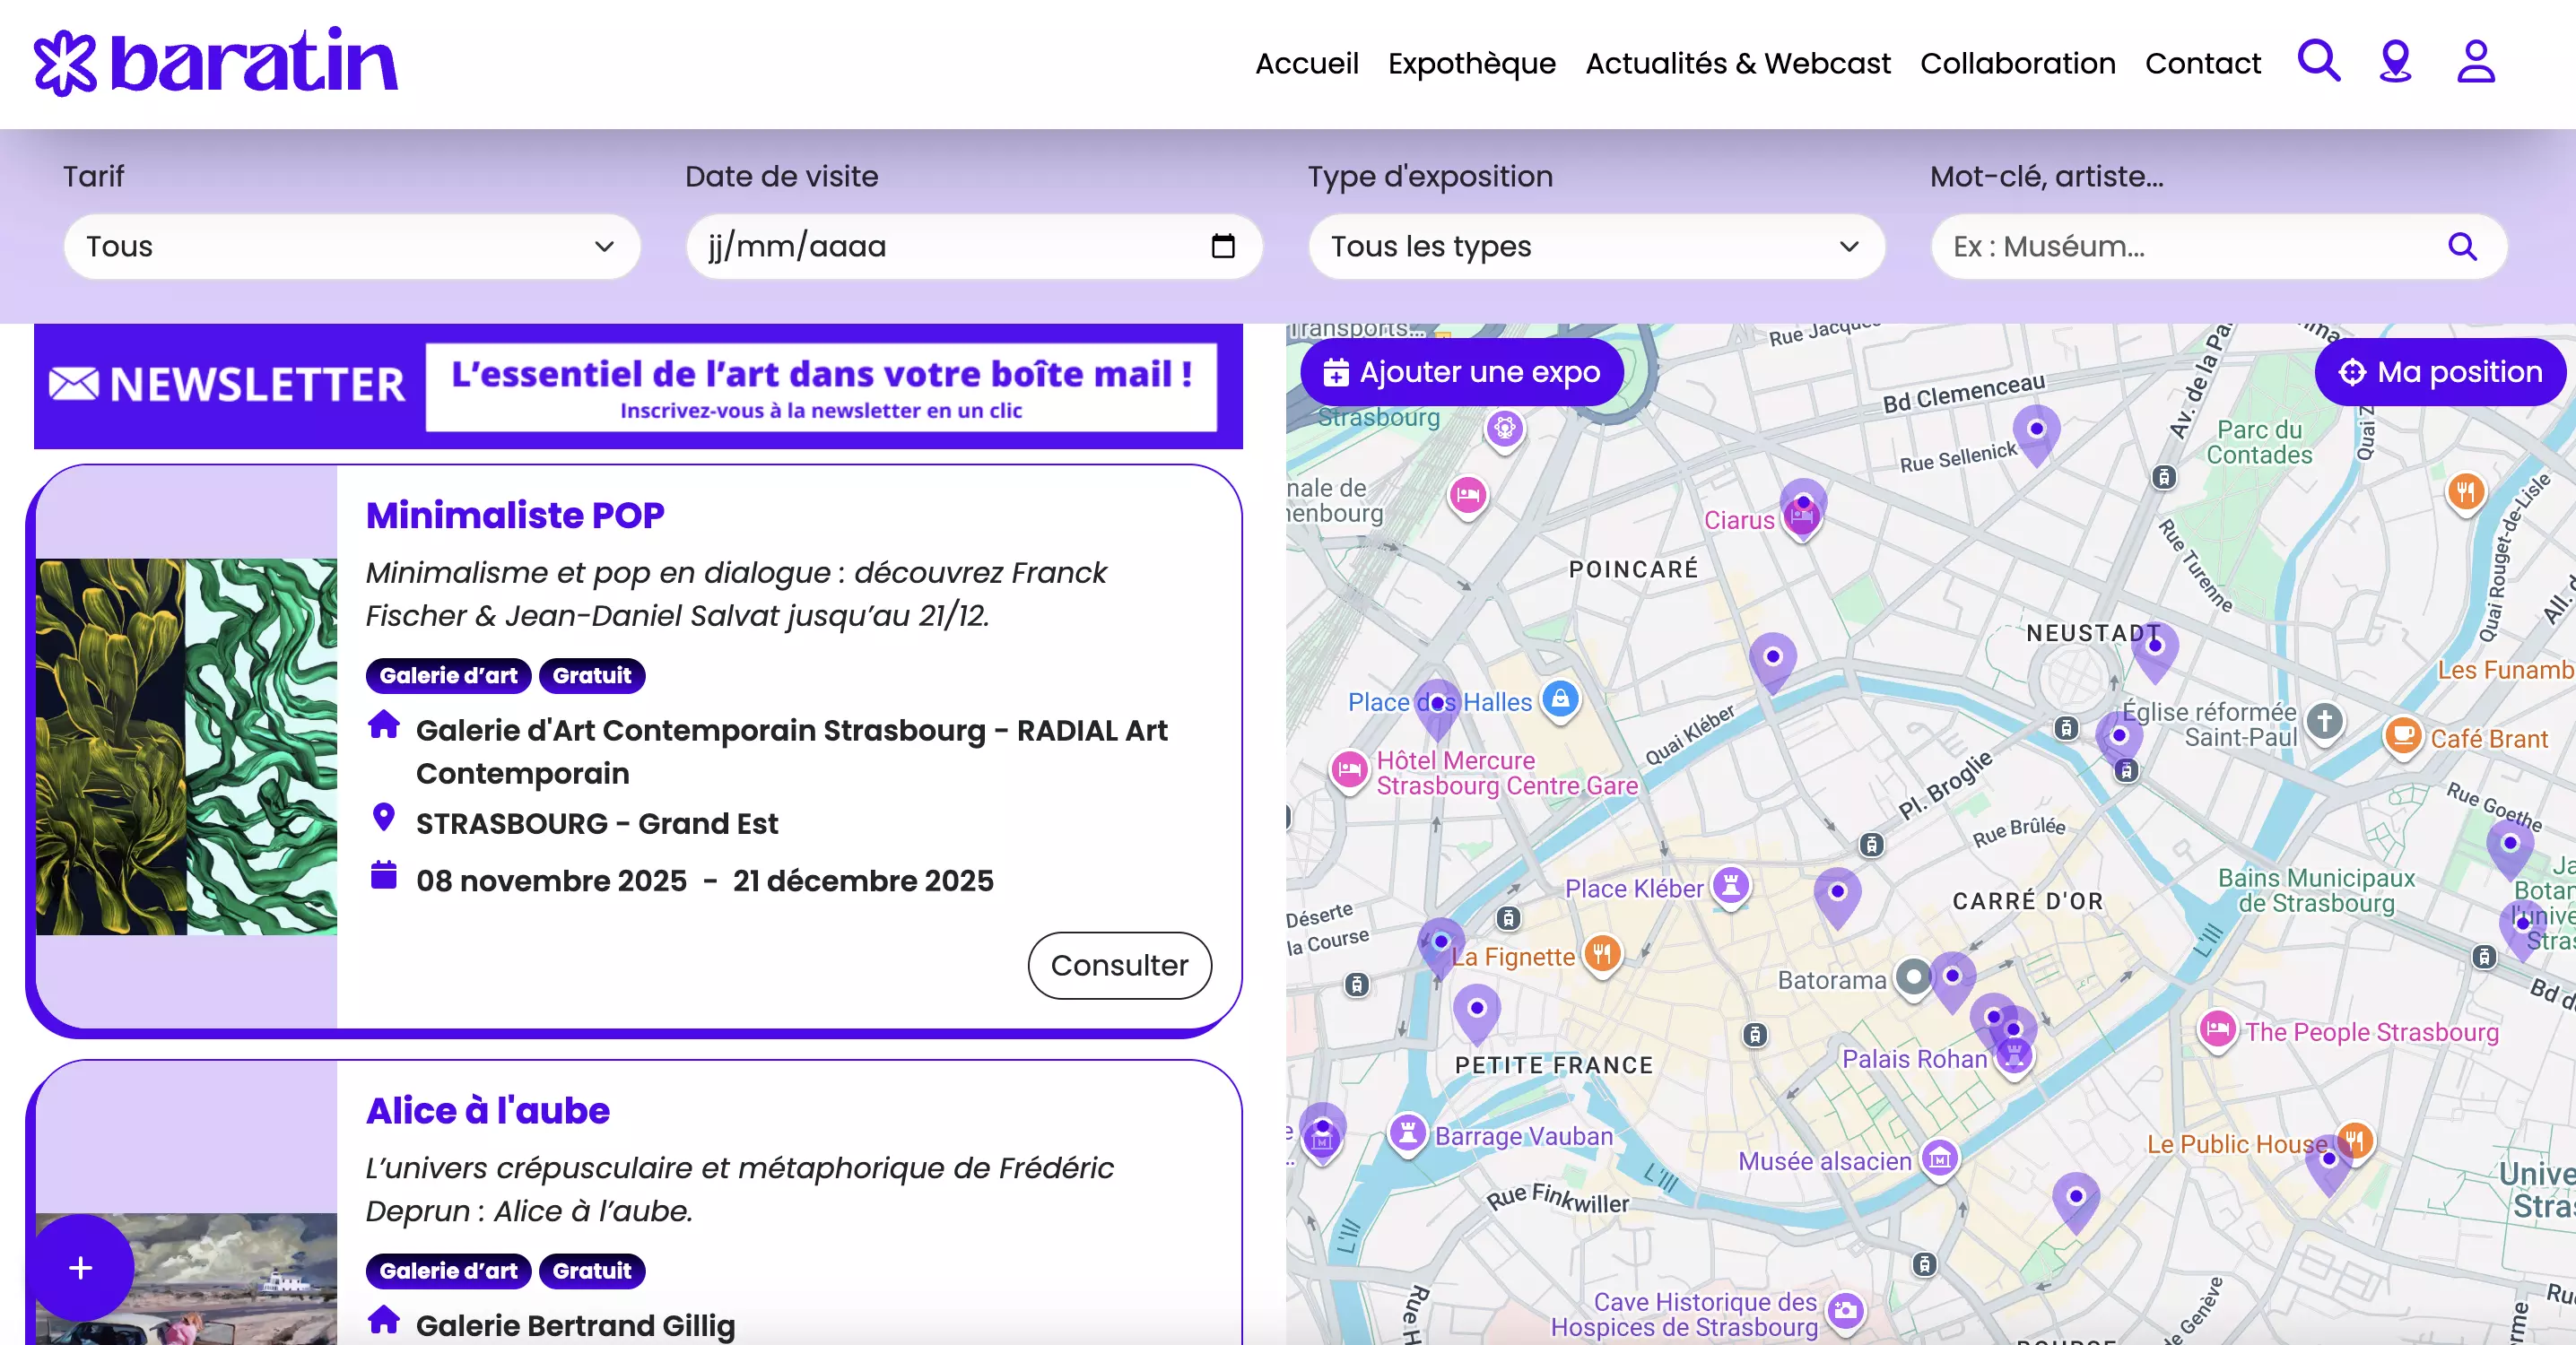Screen dimensions: 2576x1345
Task: Open the user account profile icon
Action: pyautogui.click(x=2475, y=62)
